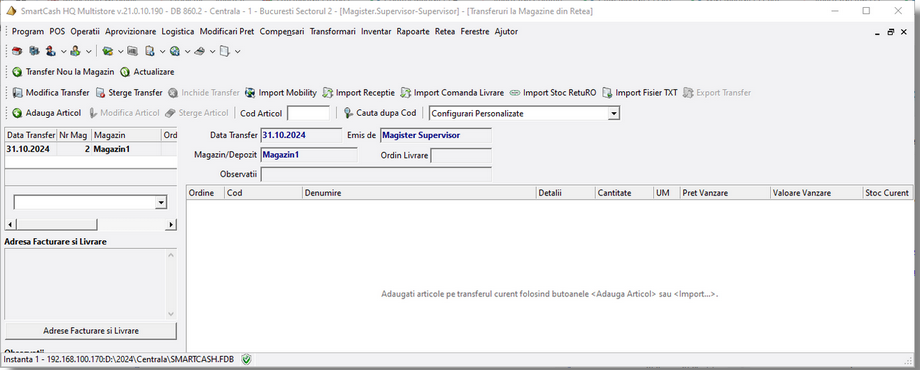Click Adauga Articol to add item

[46, 113]
